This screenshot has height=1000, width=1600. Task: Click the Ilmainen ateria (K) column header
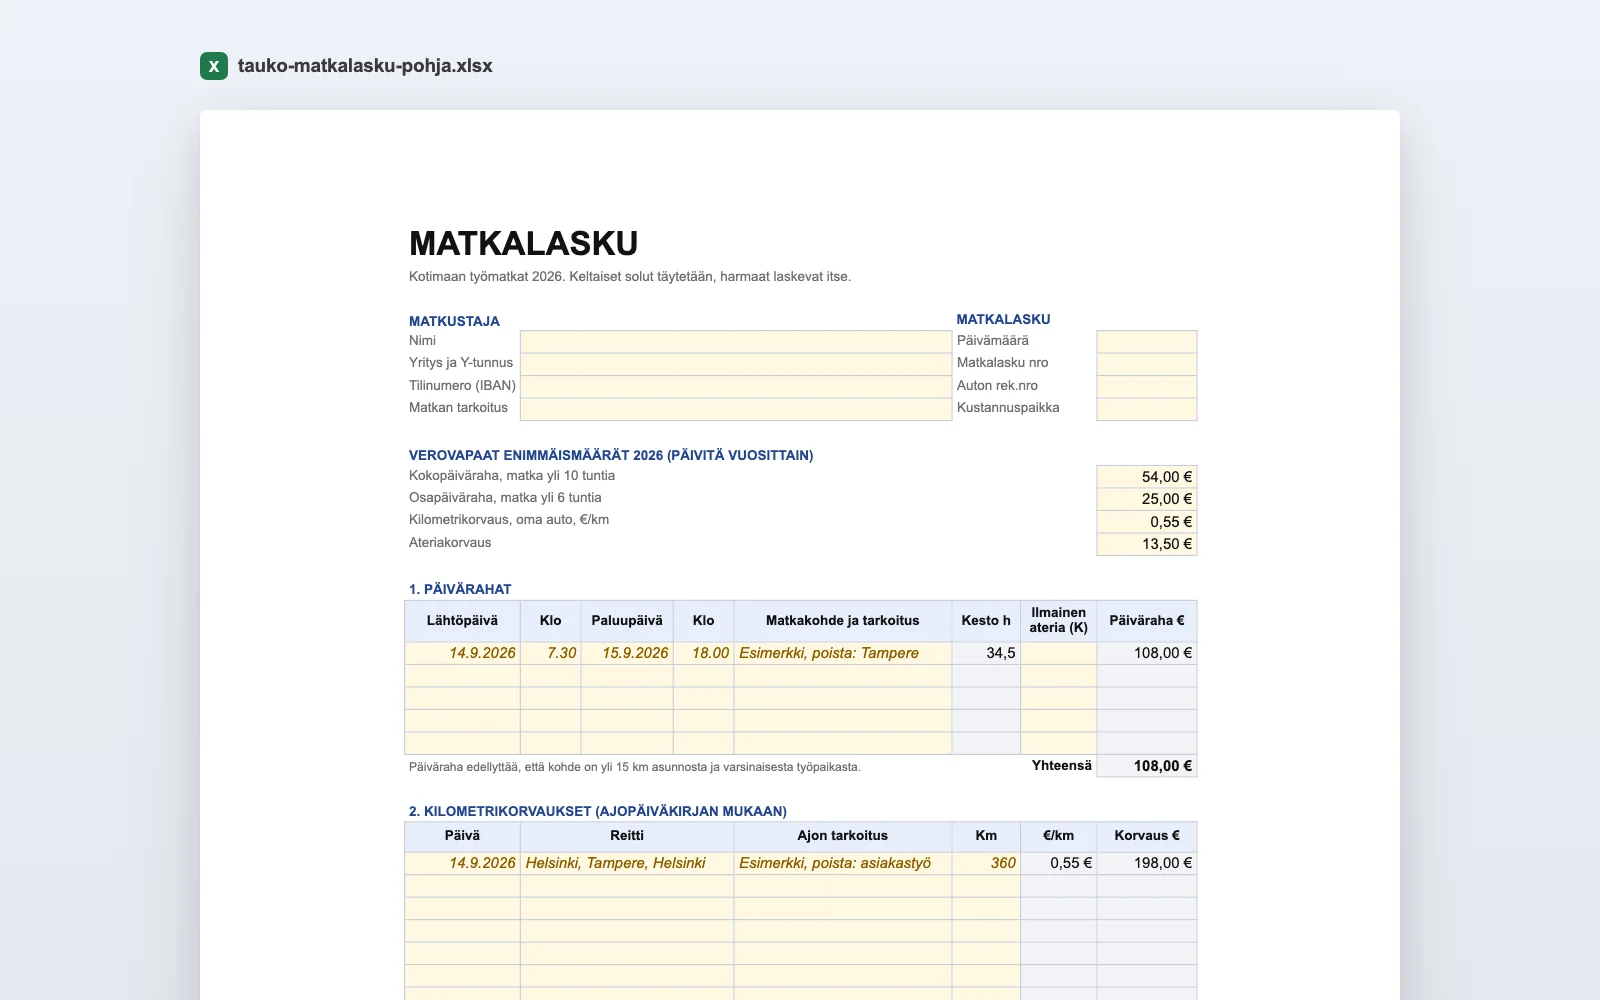1058,621
